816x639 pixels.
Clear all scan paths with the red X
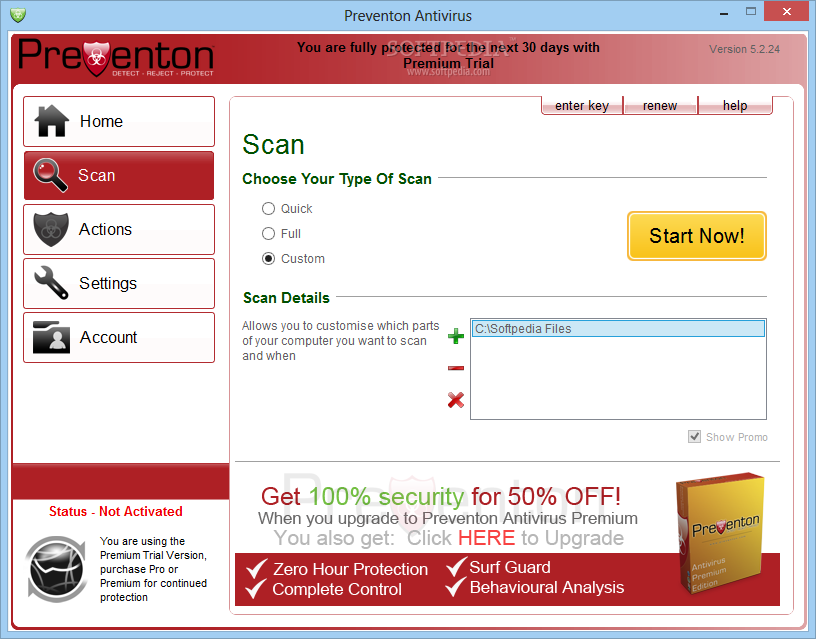pos(456,400)
